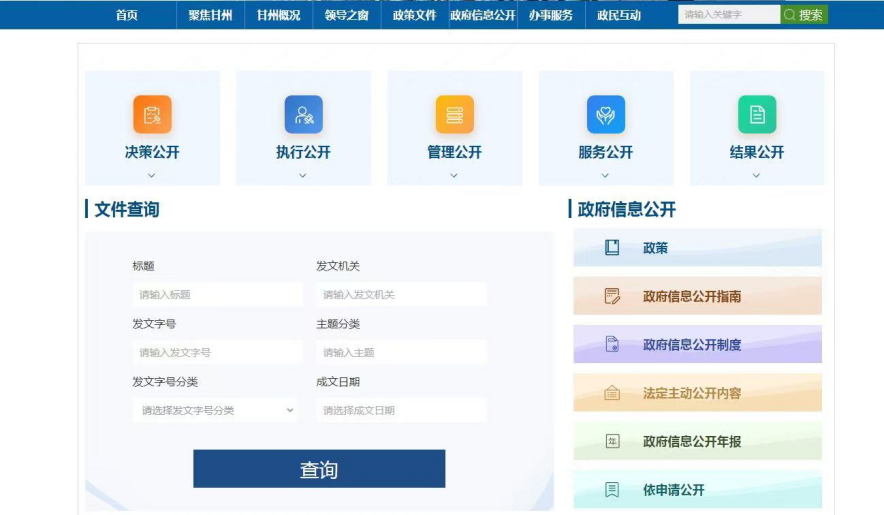The height and width of the screenshot is (515, 884).
Task: Click the 服务公开 card label
Action: [x=605, y=152]
